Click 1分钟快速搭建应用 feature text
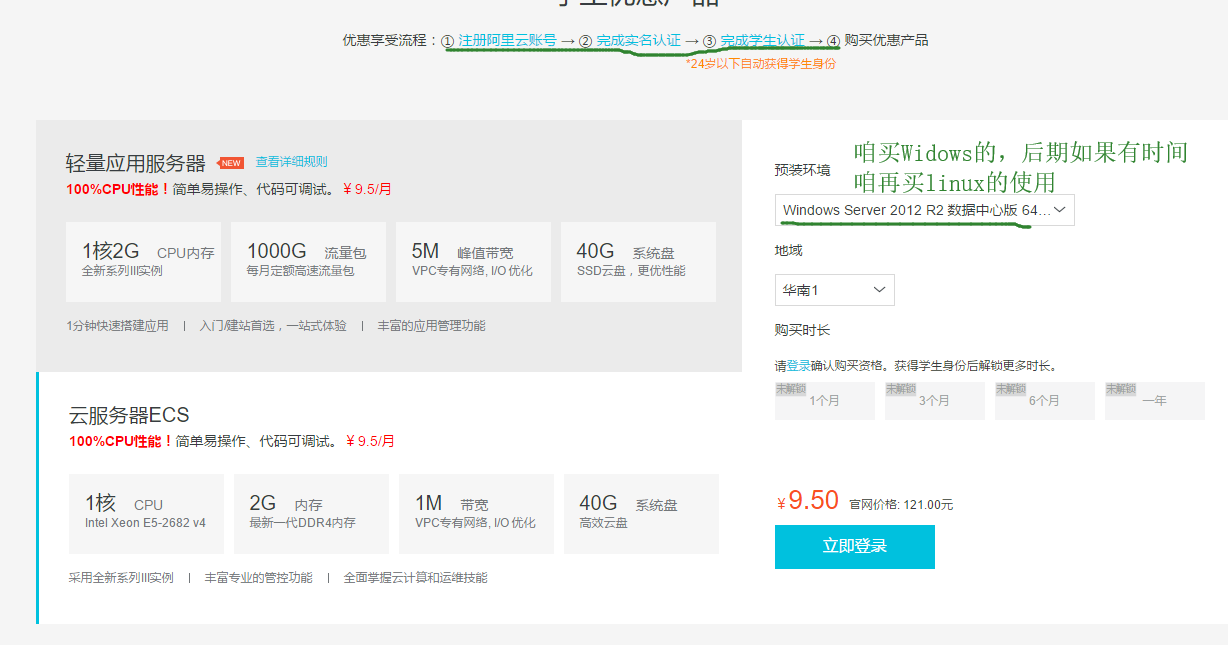This screenshot has height=645, width=1228. pyautogui.click(x=117, y=326)
